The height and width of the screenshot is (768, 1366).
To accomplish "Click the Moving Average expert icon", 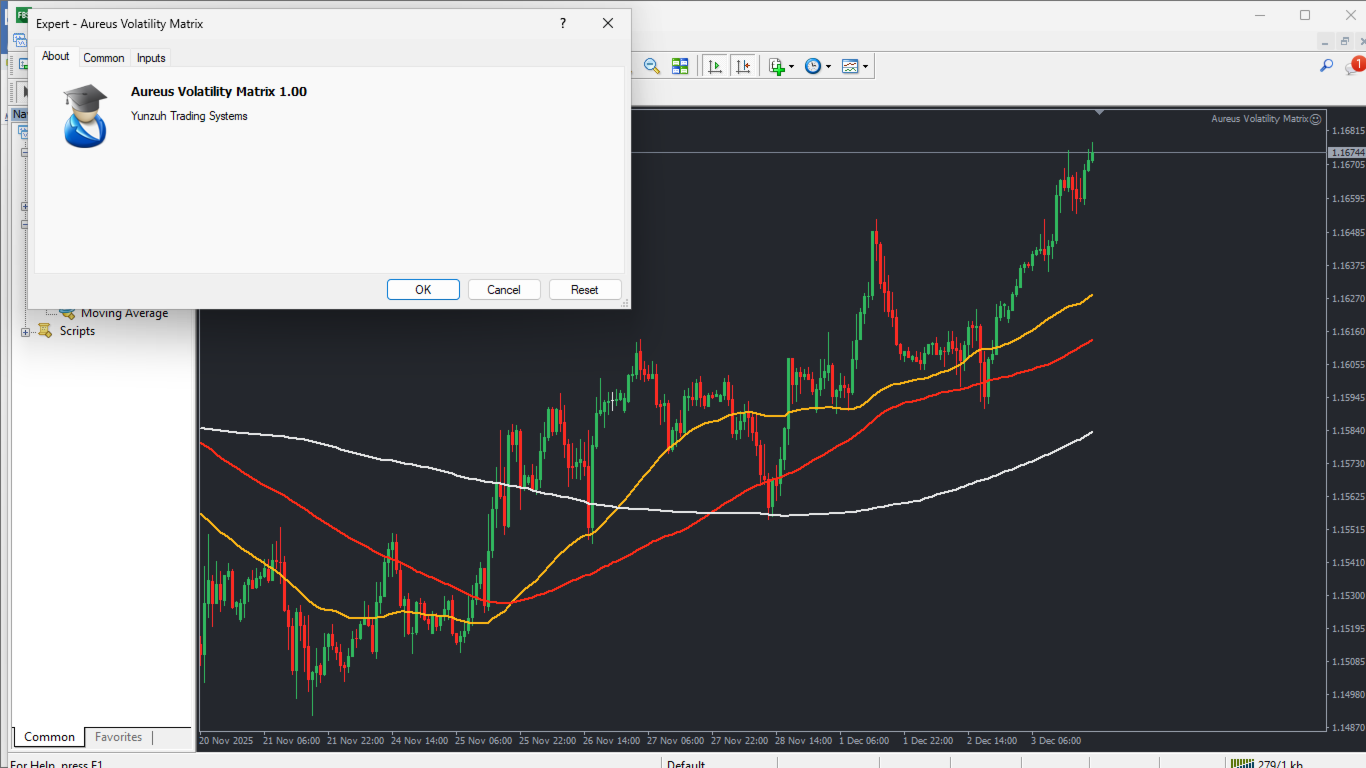I will pos(67,313).
